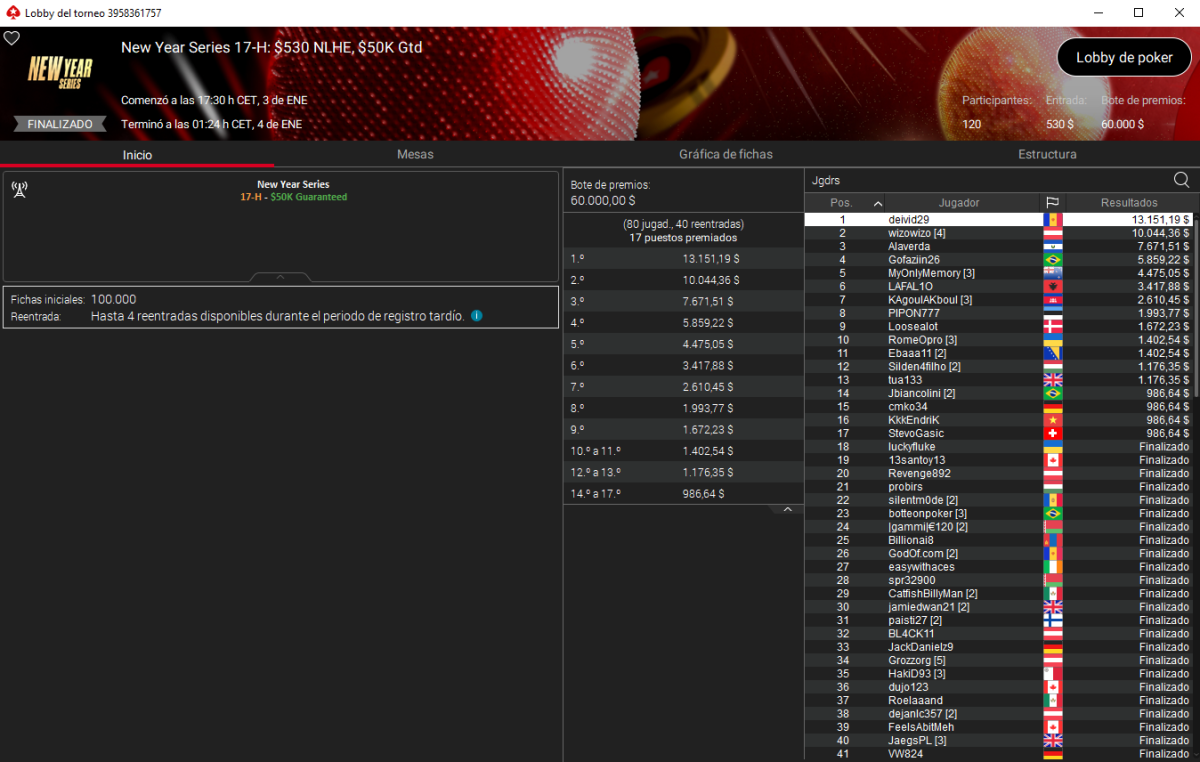Click the Brazil flag beside Gofaziin26
The width and height of the screenshot is (1200, 762).
[x=1052, y=260]
